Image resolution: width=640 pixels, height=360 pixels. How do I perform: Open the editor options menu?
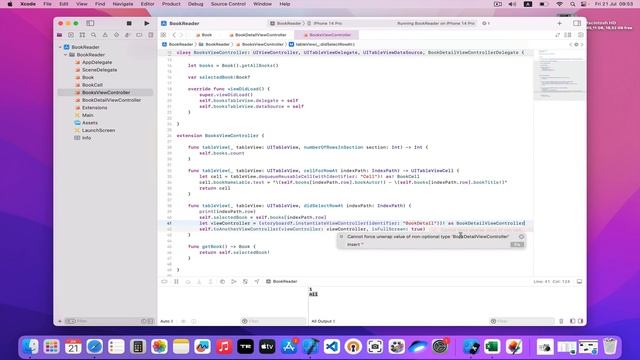[x=568, y=35]
